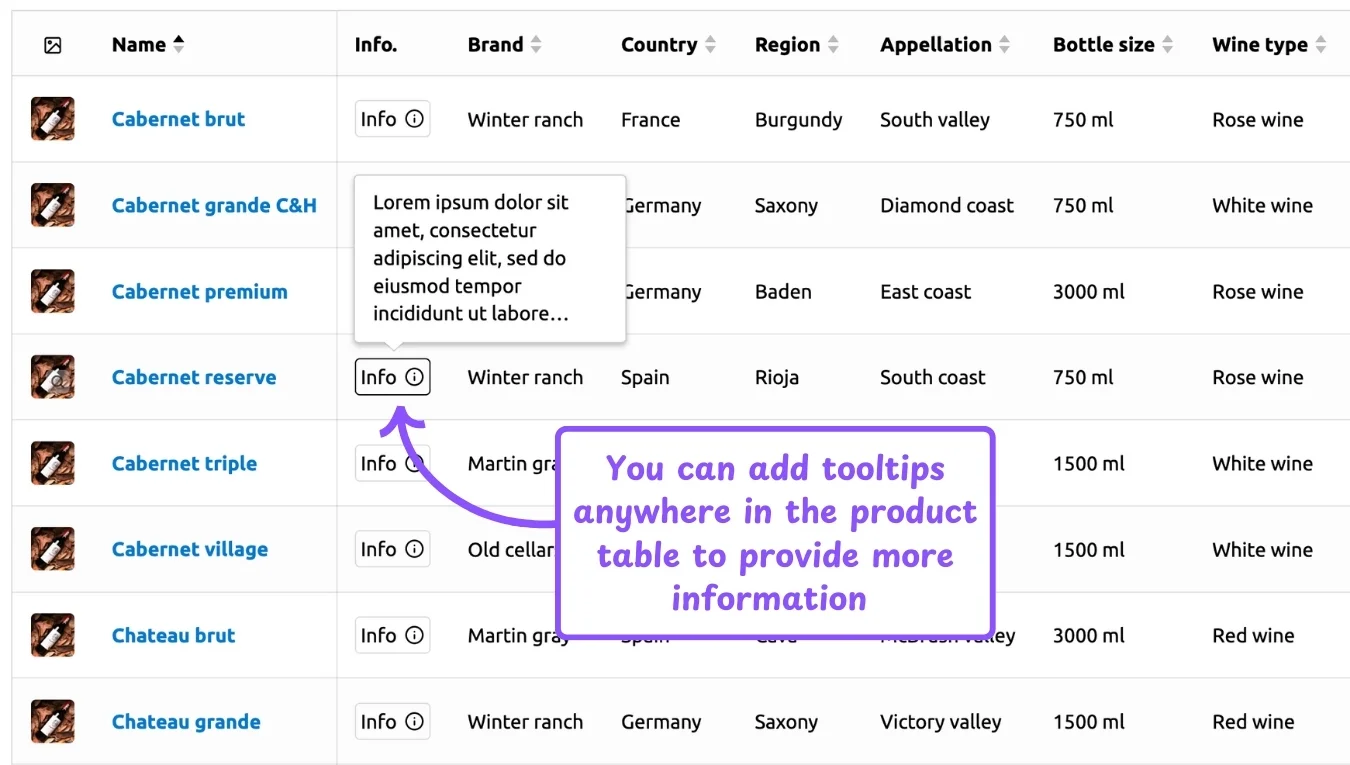Sort table by Wine type column
The height and width of the screenshot is (765, 1350).
click(1269, 45)
